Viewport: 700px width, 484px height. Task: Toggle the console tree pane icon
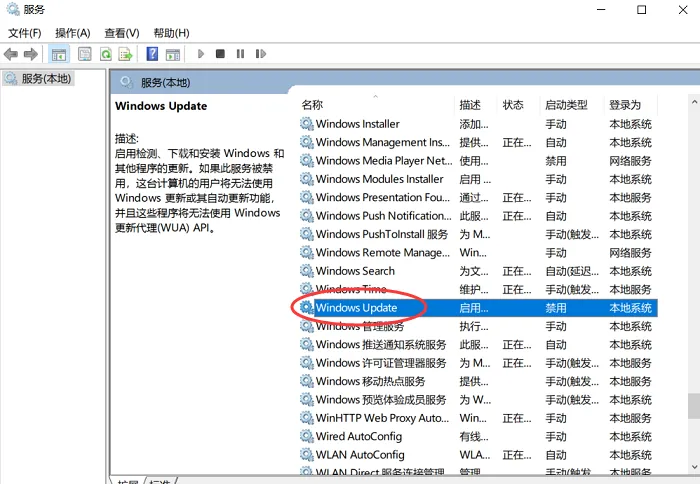(58, 54)
